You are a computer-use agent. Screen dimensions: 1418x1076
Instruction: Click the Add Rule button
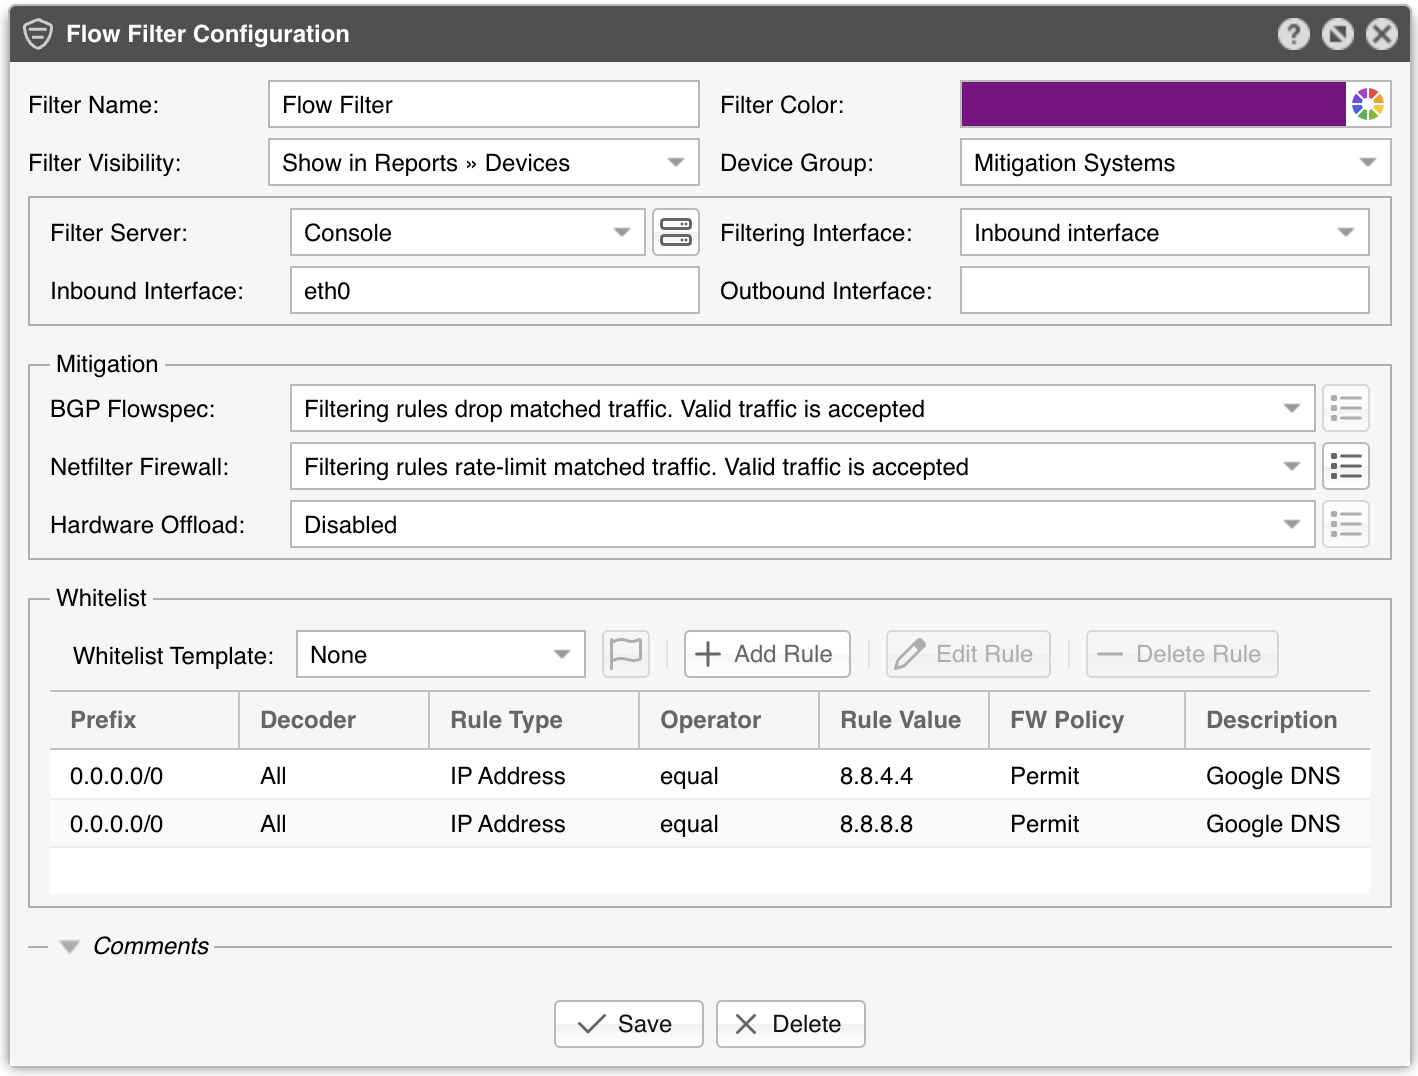pos(767,654)
